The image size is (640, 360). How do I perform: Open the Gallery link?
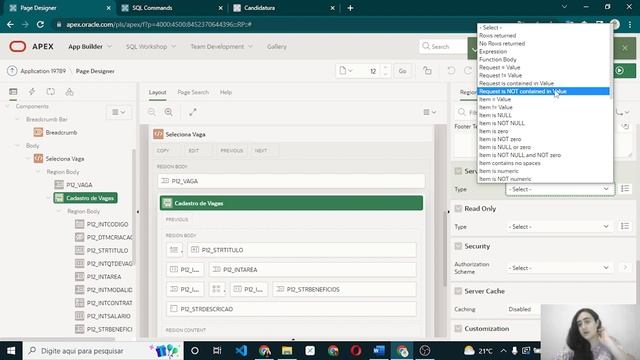277,47
